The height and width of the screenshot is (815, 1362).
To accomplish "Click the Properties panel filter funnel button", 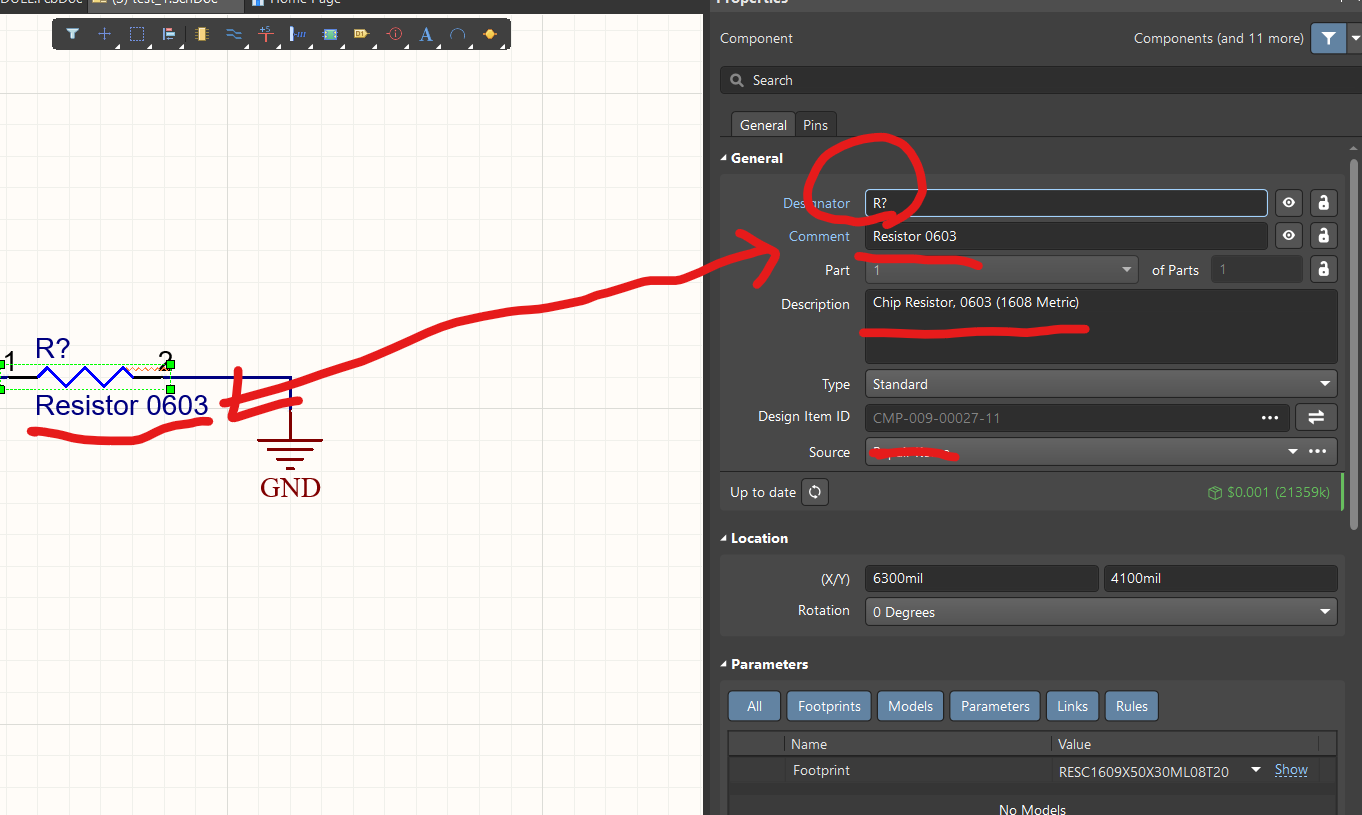I will click(x=1328, y=39).
